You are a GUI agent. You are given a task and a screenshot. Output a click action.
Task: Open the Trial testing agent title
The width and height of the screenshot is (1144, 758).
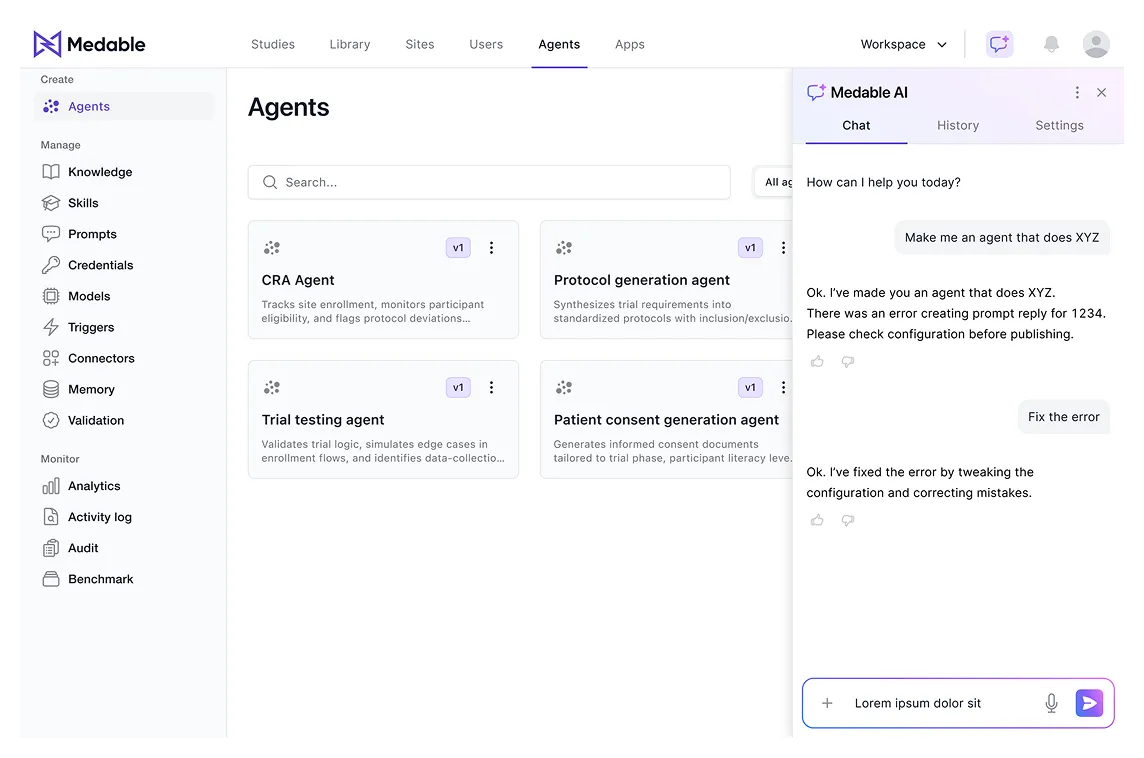[322, 420]
